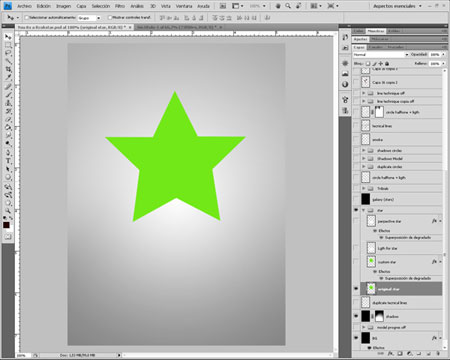Click the Hand tool in application bar

click(x=278, y=6)
